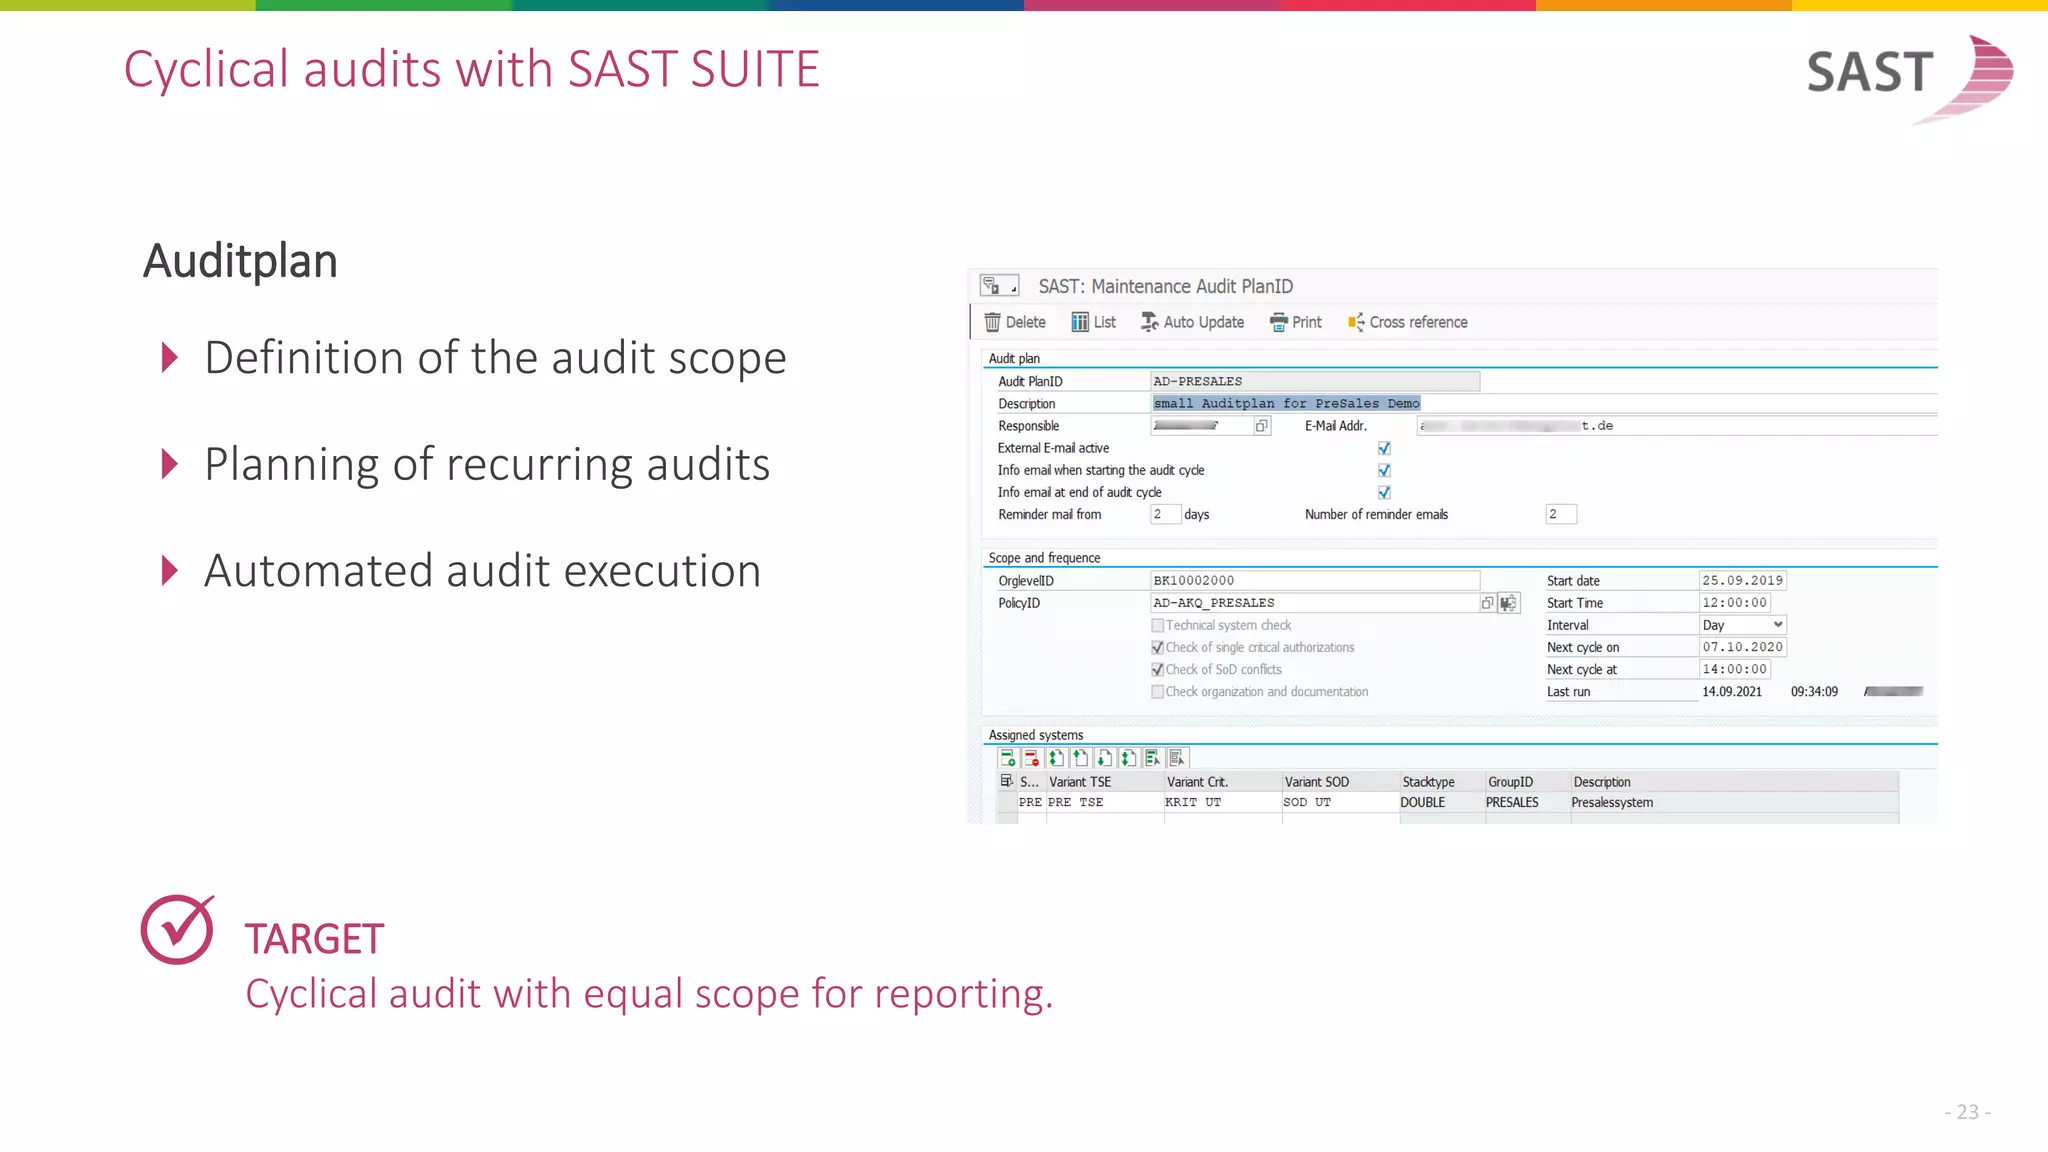Run Auto Update from the toolbar
The height and width of the screenshot is (1152, 2048).
tap(1193, 322)
